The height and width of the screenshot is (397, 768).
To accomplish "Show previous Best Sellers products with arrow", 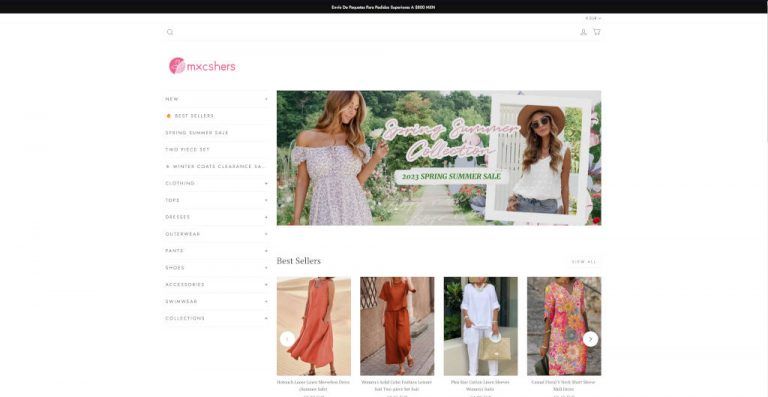I will coord(288,339).
